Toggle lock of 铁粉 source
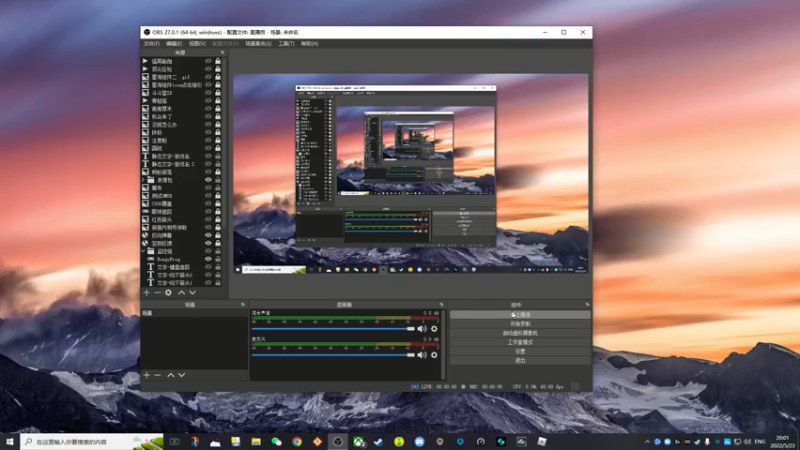Viewport: 800px width, 450px height. click(218, 132)
